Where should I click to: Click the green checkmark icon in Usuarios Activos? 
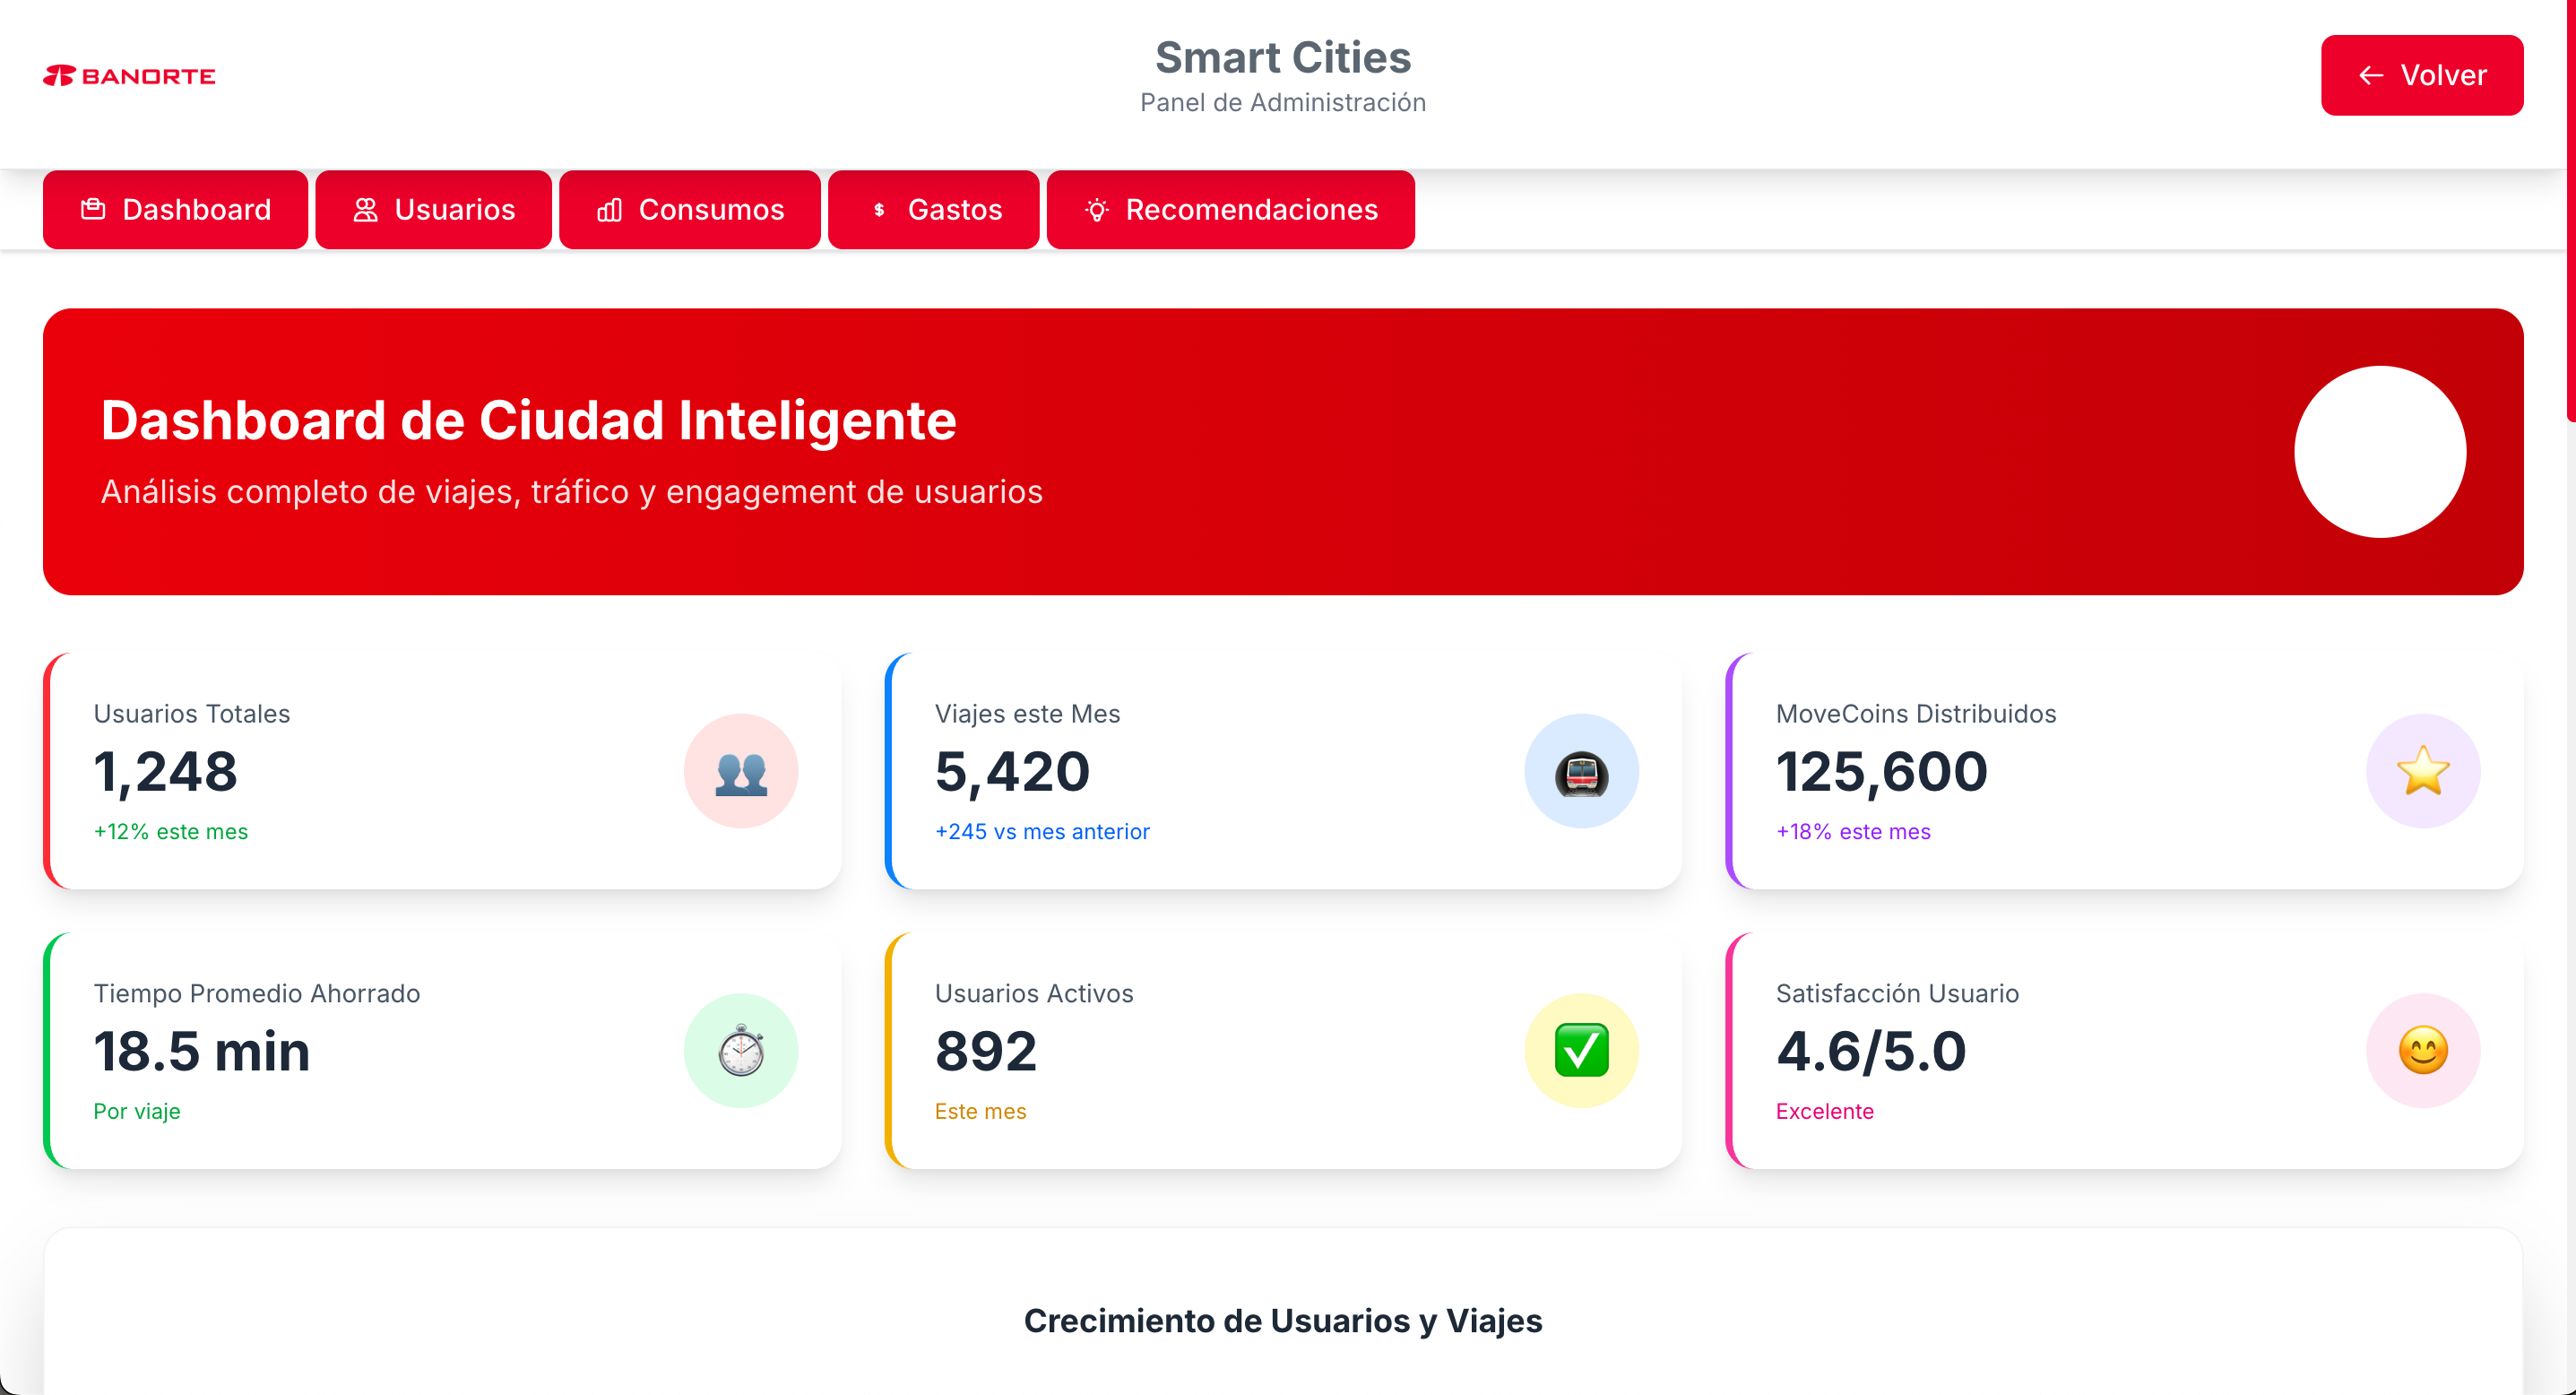[1581, 1050]
